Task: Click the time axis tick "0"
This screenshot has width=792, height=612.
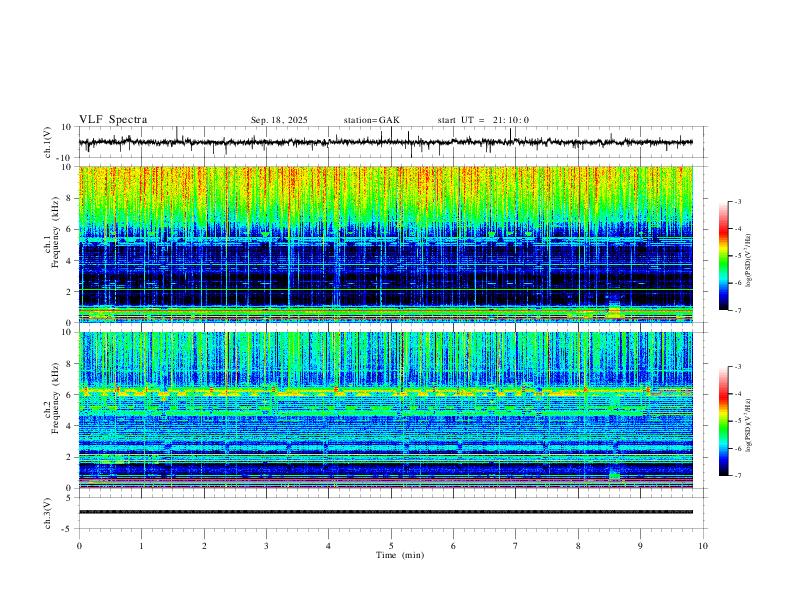Action: pyautogui.click(x=79, y=546)
